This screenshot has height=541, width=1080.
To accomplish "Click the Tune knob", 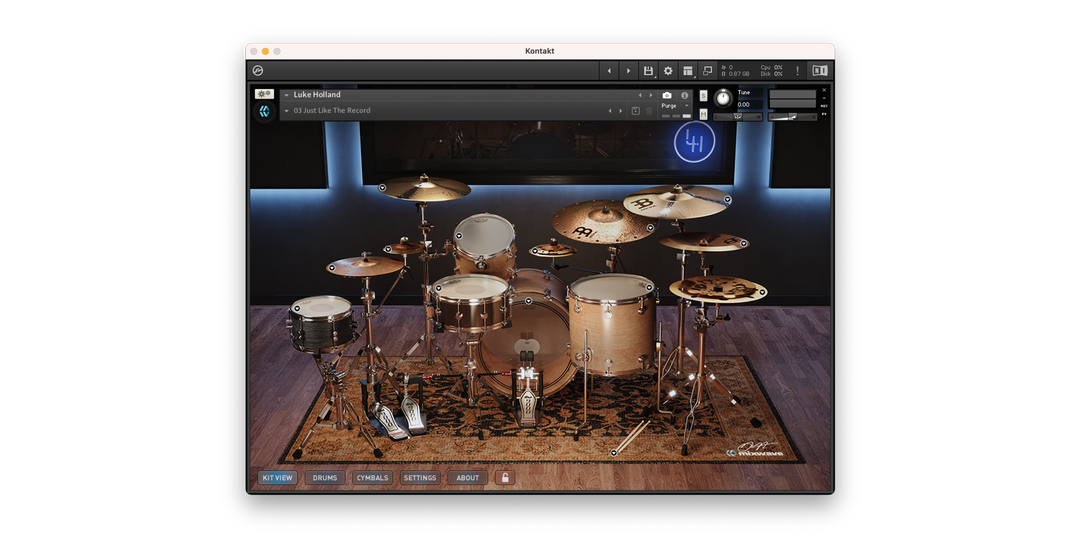I will (723, 98).
